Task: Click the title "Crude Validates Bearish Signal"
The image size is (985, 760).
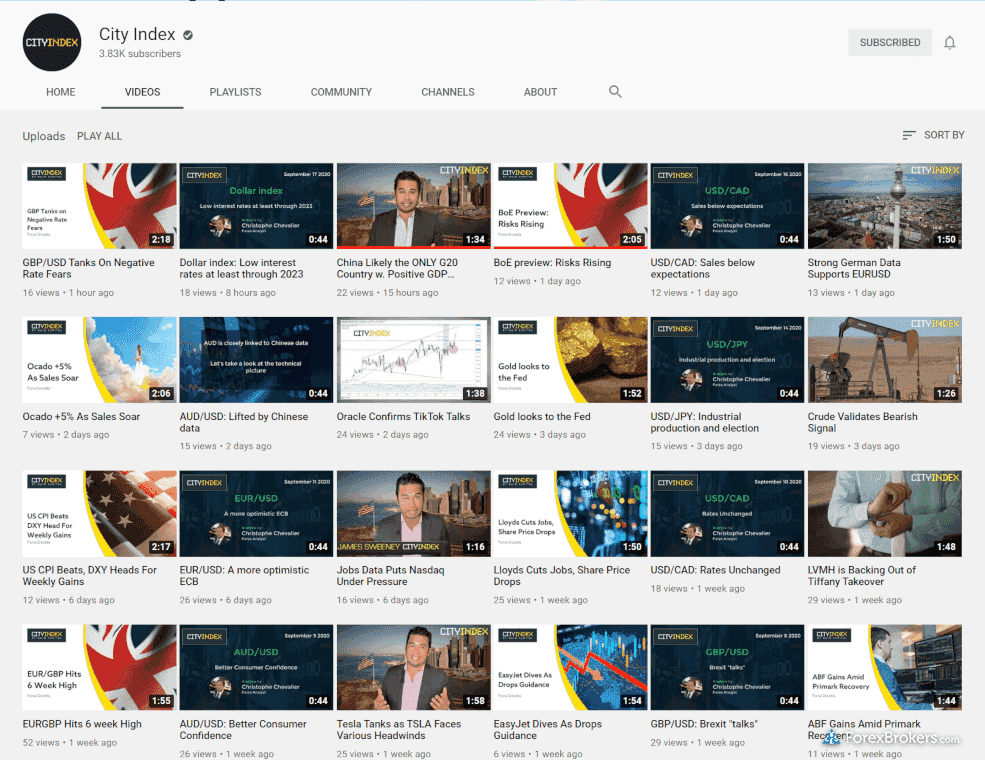Action: 863,422
